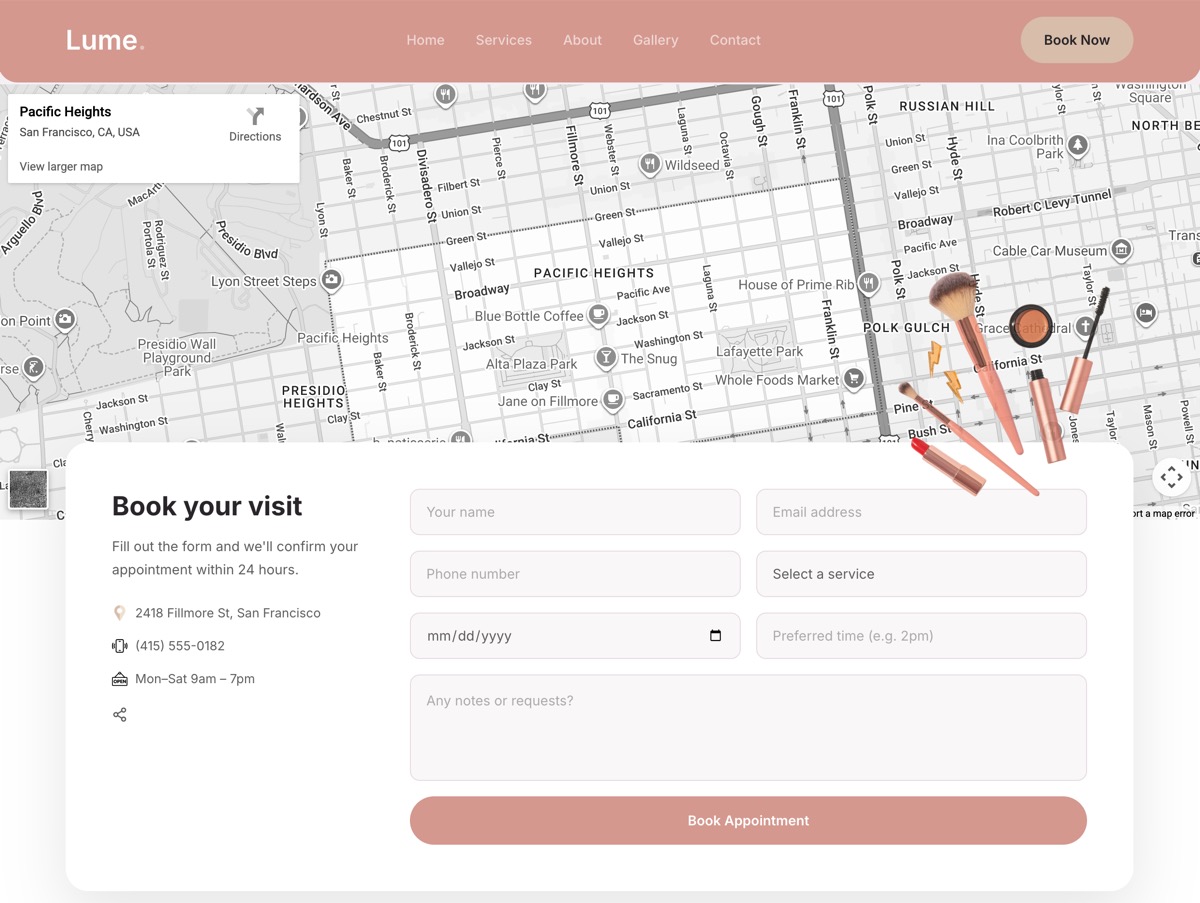Go to the Gallery page
The image size is (1200, 903).
pyautogui.click(x=655, y=40)
